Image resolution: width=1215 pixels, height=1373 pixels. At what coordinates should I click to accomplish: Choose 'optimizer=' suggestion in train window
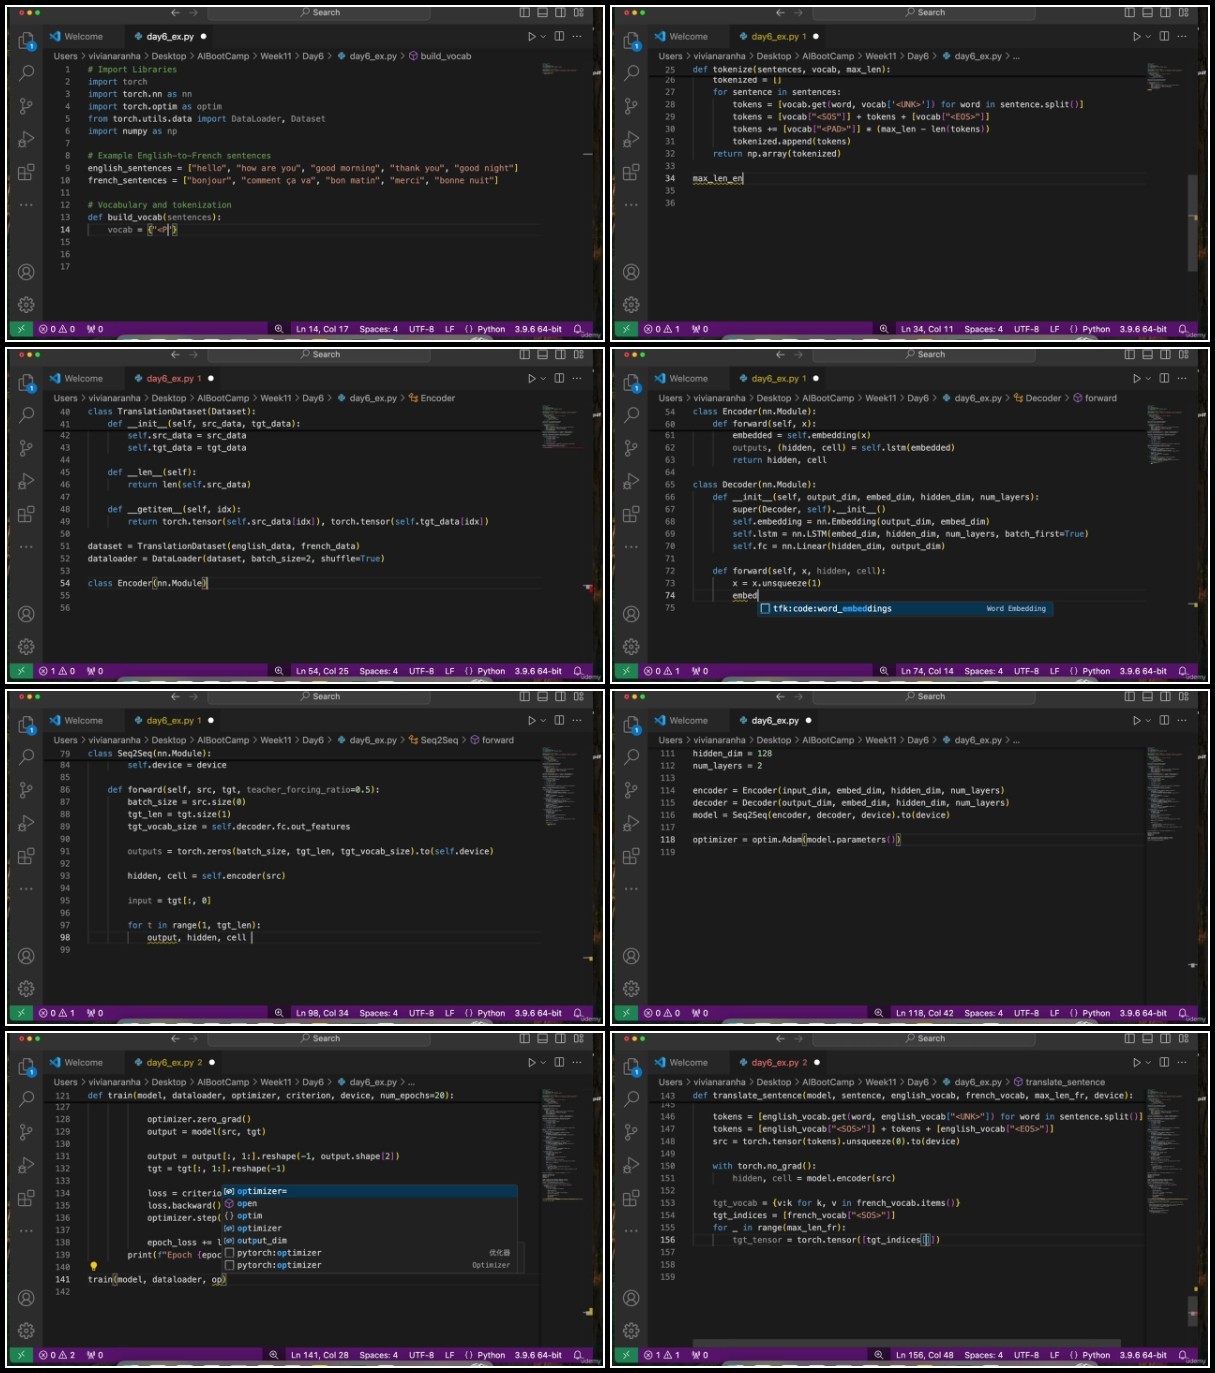[370, 1191]
